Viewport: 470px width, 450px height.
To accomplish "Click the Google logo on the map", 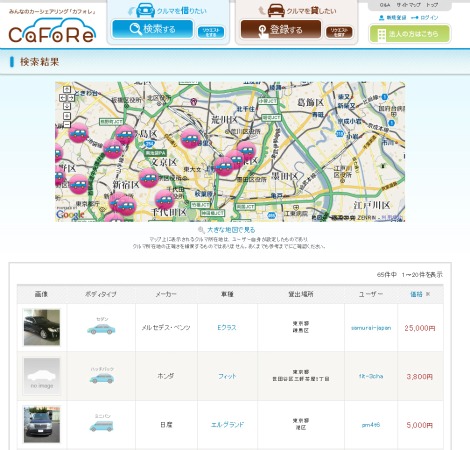I will pos(70,215).
